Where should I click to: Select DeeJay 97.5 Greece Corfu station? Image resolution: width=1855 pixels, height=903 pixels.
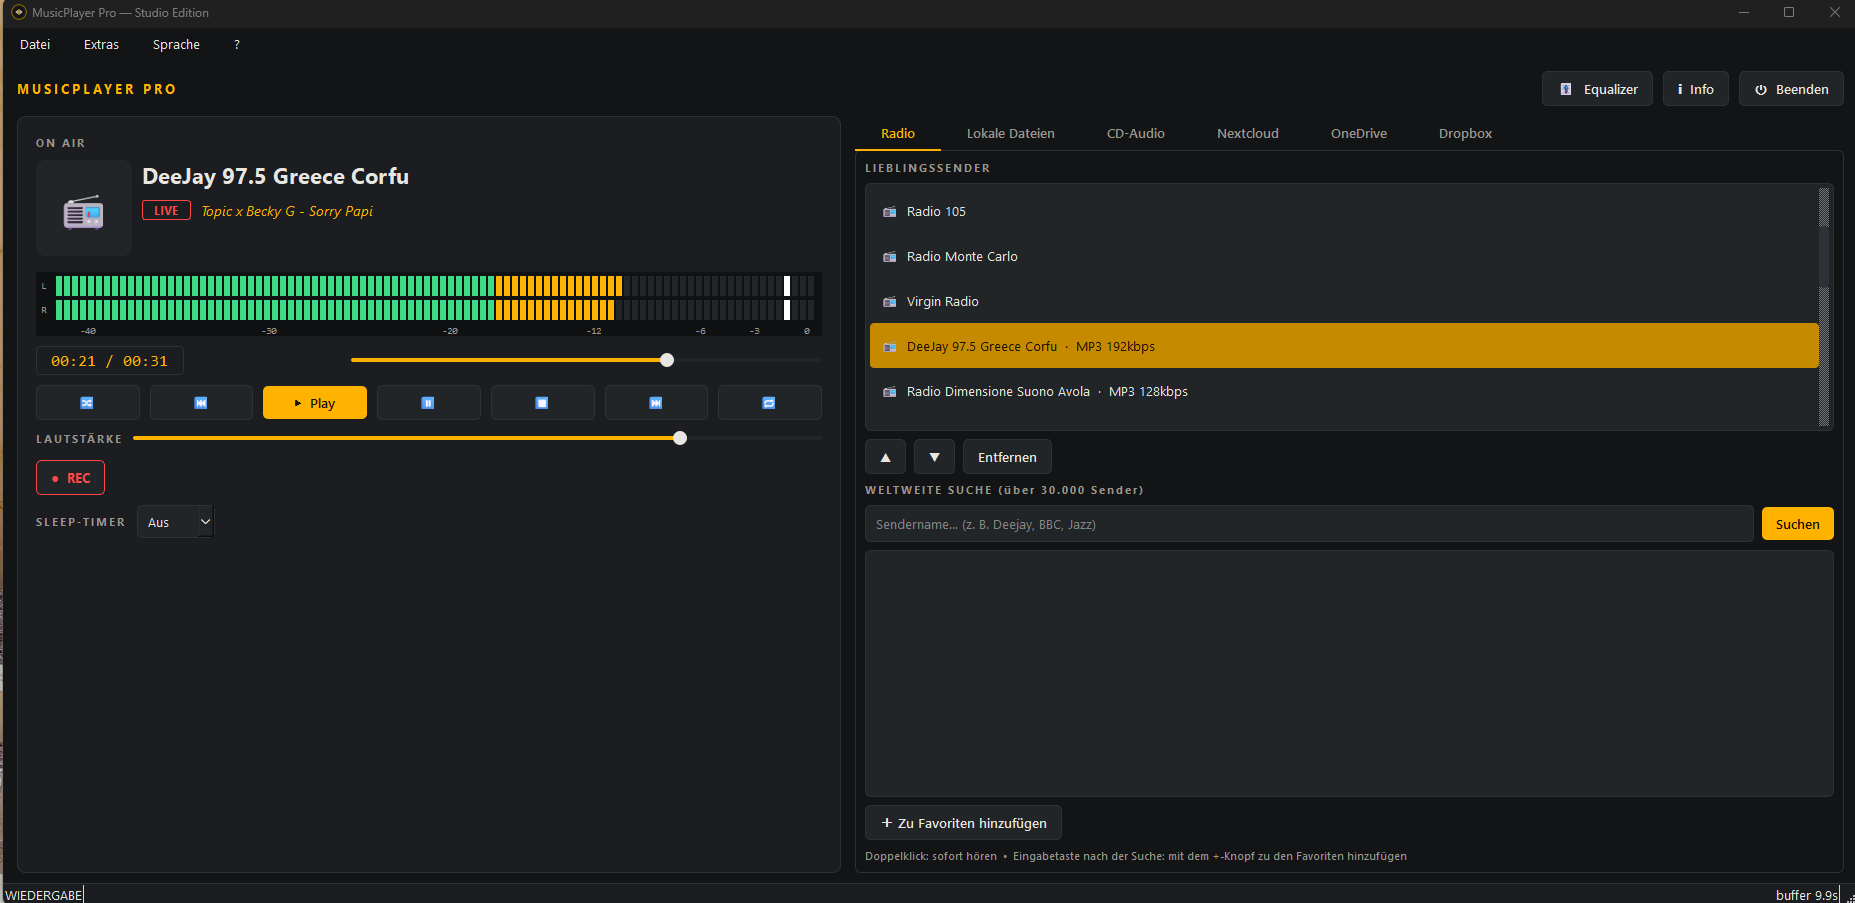coord(1344,346)
